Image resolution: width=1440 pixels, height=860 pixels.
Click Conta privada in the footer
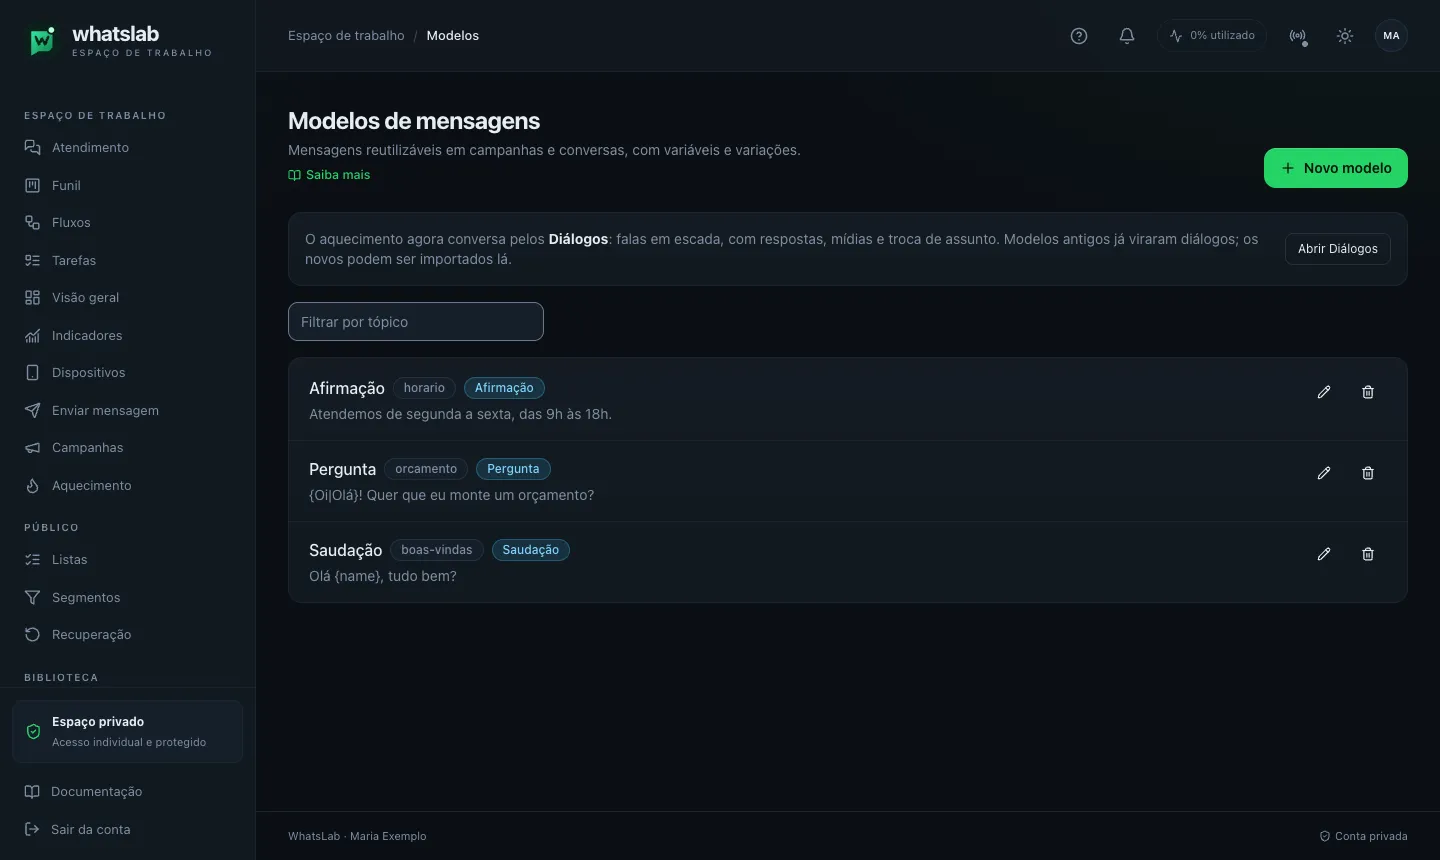click(1363, 836)
